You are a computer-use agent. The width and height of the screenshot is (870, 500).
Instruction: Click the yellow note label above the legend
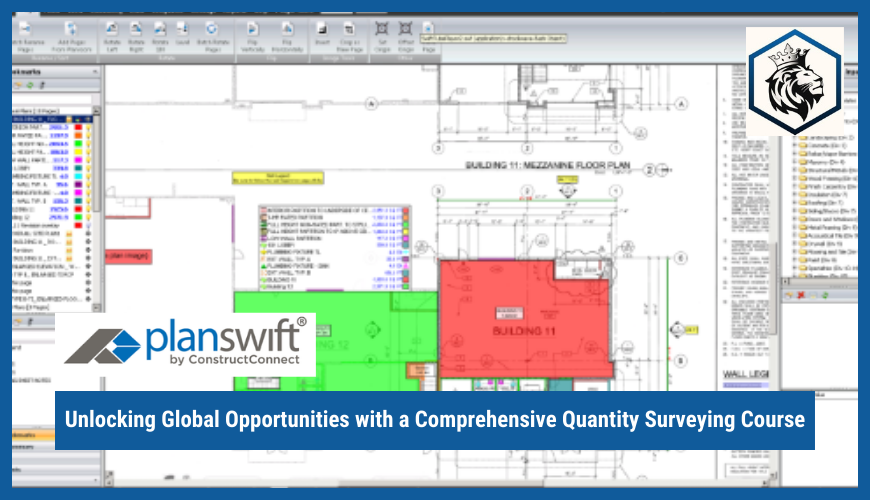[277, 178]
